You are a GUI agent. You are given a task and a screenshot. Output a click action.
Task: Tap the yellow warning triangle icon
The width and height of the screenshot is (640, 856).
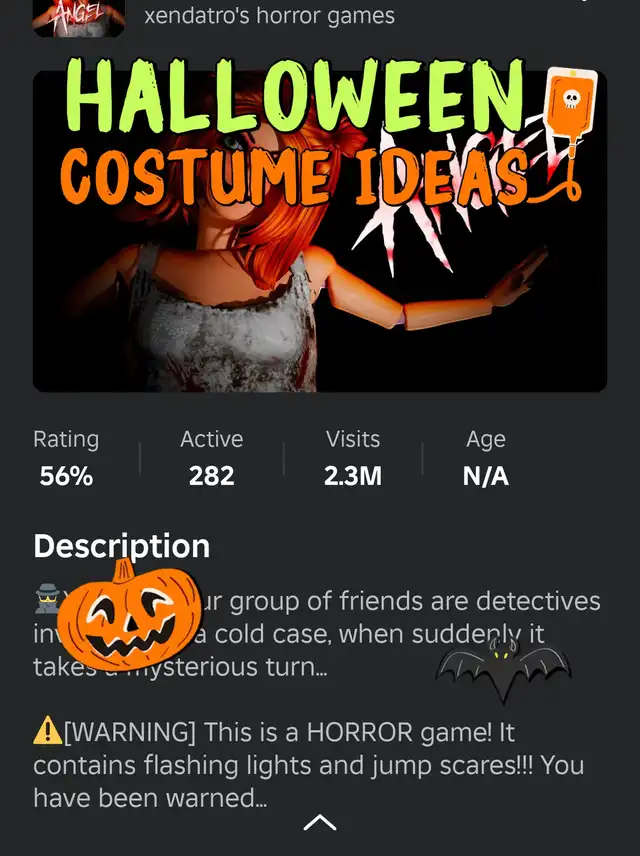click(48, 730)
